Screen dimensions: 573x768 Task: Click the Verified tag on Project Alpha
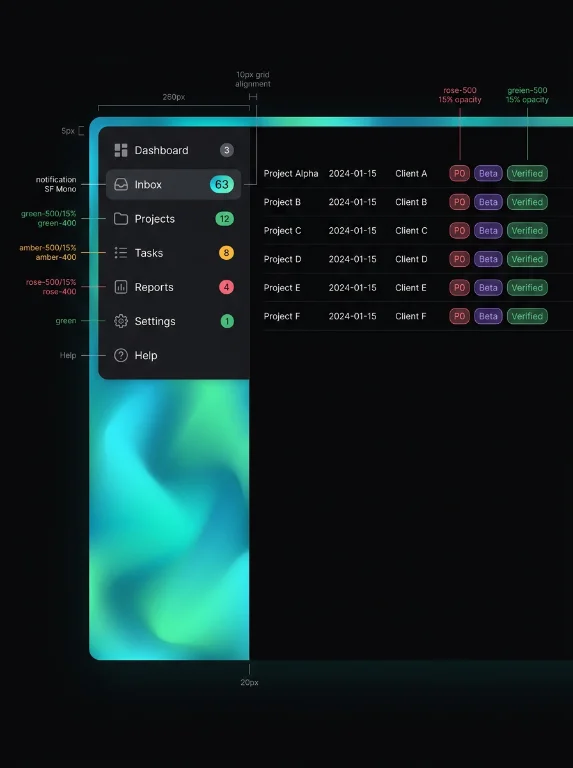coord(527,173)
